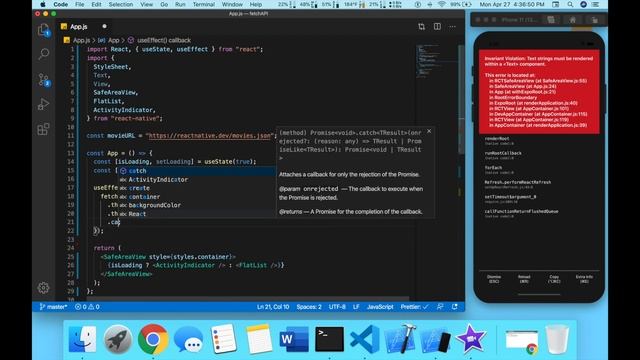640x360 pixels.
Task: Select the backgroundColor autocomplete suggestion
Action: pyautogui.click(x=197, y=205)
